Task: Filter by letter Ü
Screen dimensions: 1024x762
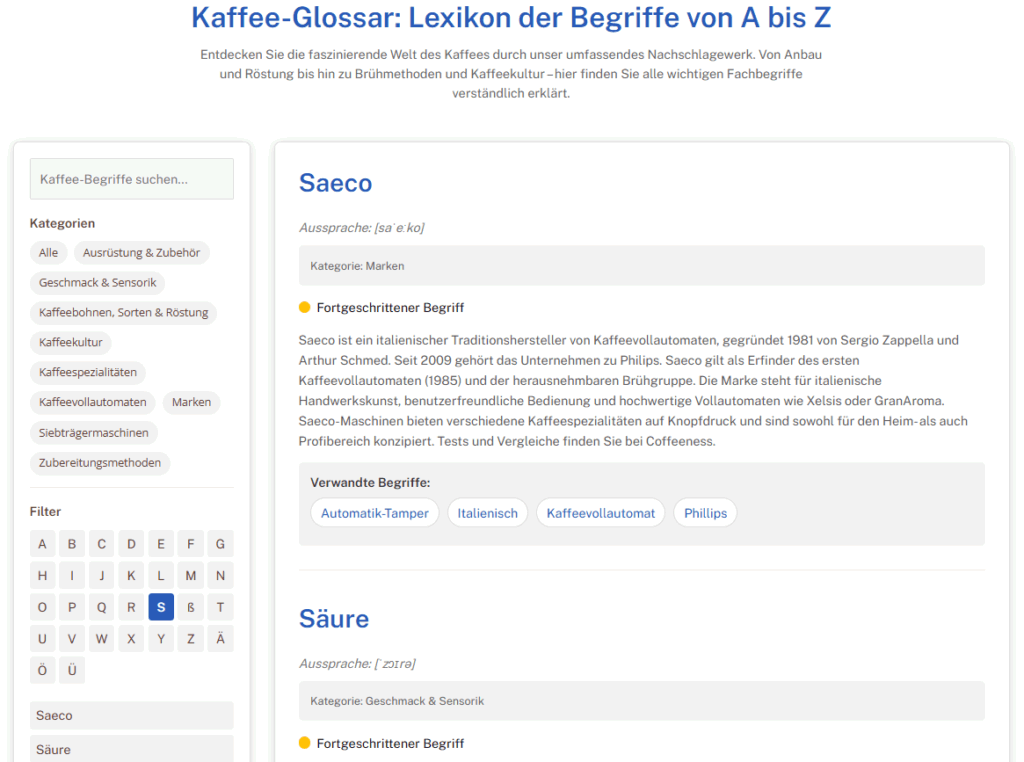Action: point(72,670)
